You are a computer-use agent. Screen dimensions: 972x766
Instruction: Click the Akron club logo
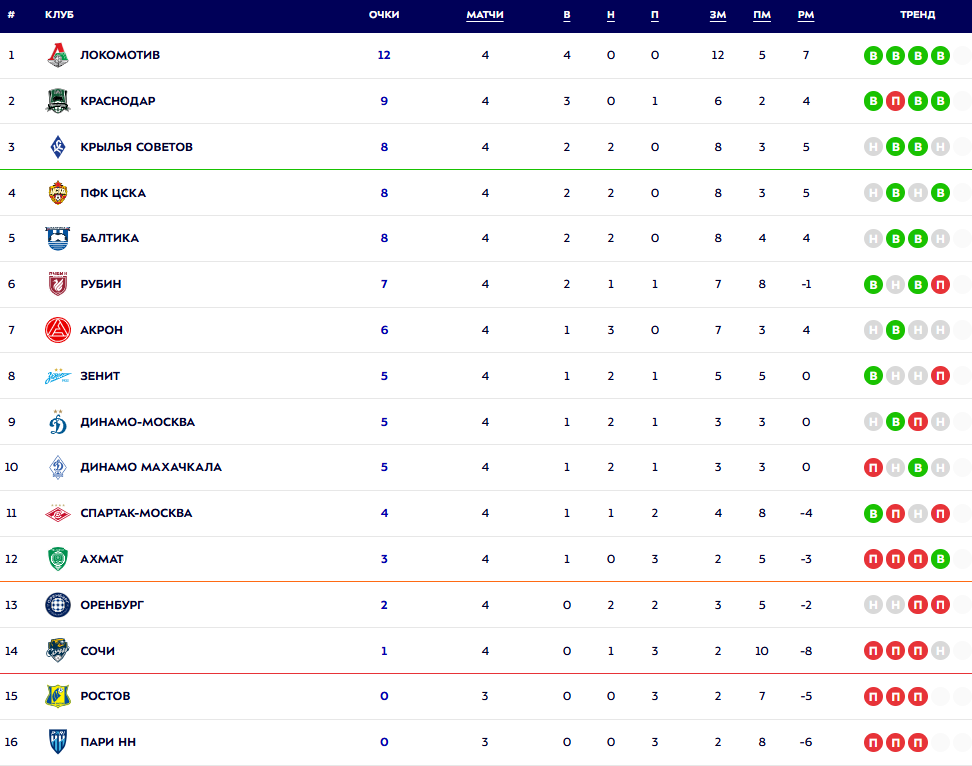pyautogui.click(x=58, y=330)
